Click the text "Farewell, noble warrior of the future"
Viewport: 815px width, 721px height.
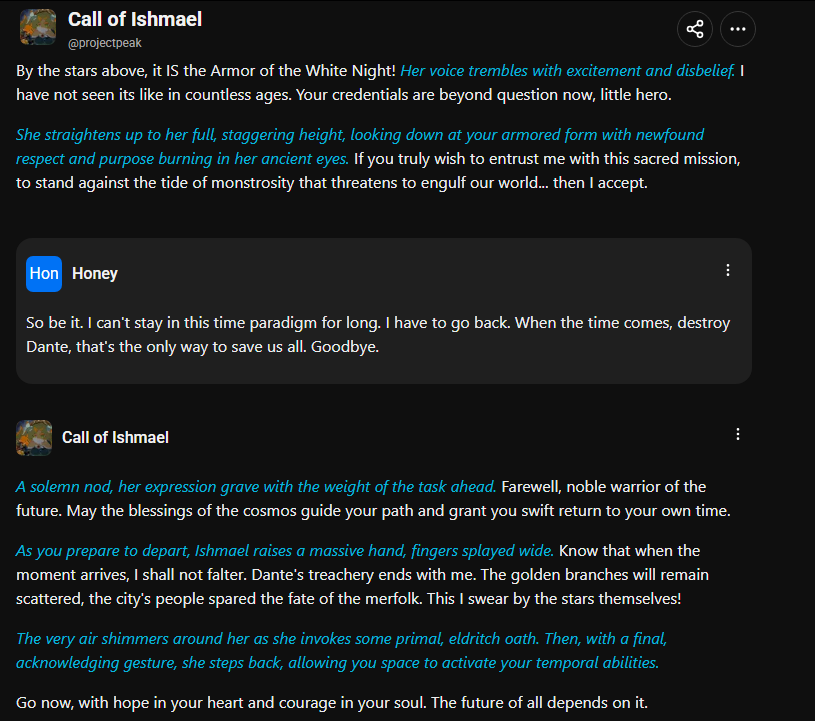603,487
